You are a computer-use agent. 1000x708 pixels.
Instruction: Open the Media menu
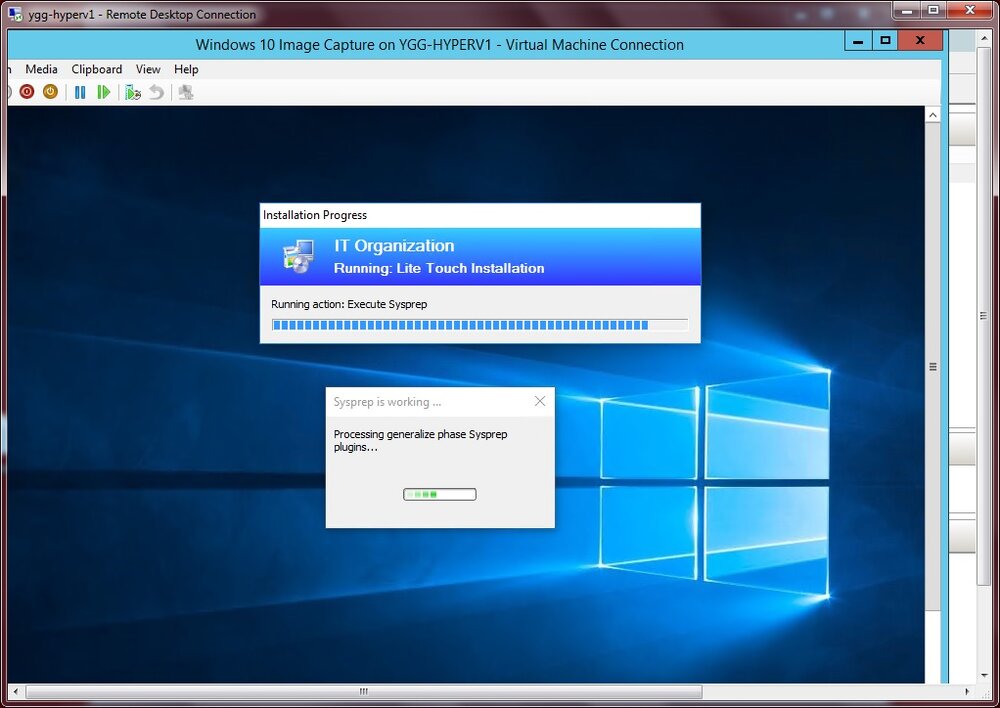coord(41,69)
